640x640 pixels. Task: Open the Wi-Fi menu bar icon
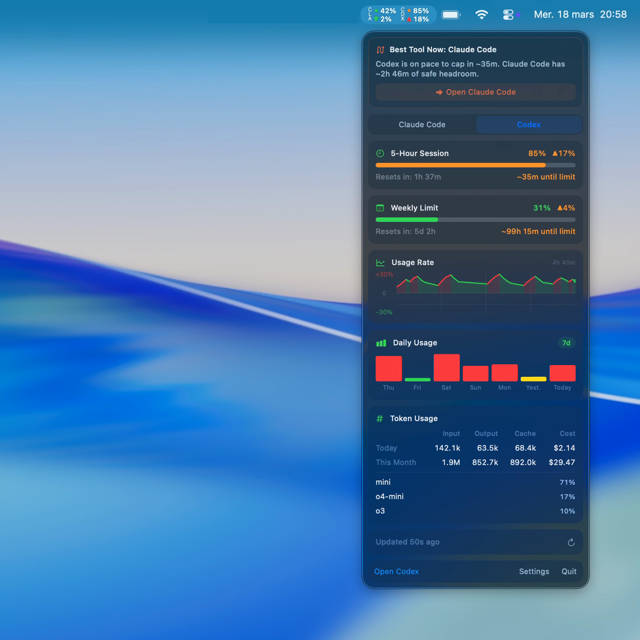coord(482,15)
